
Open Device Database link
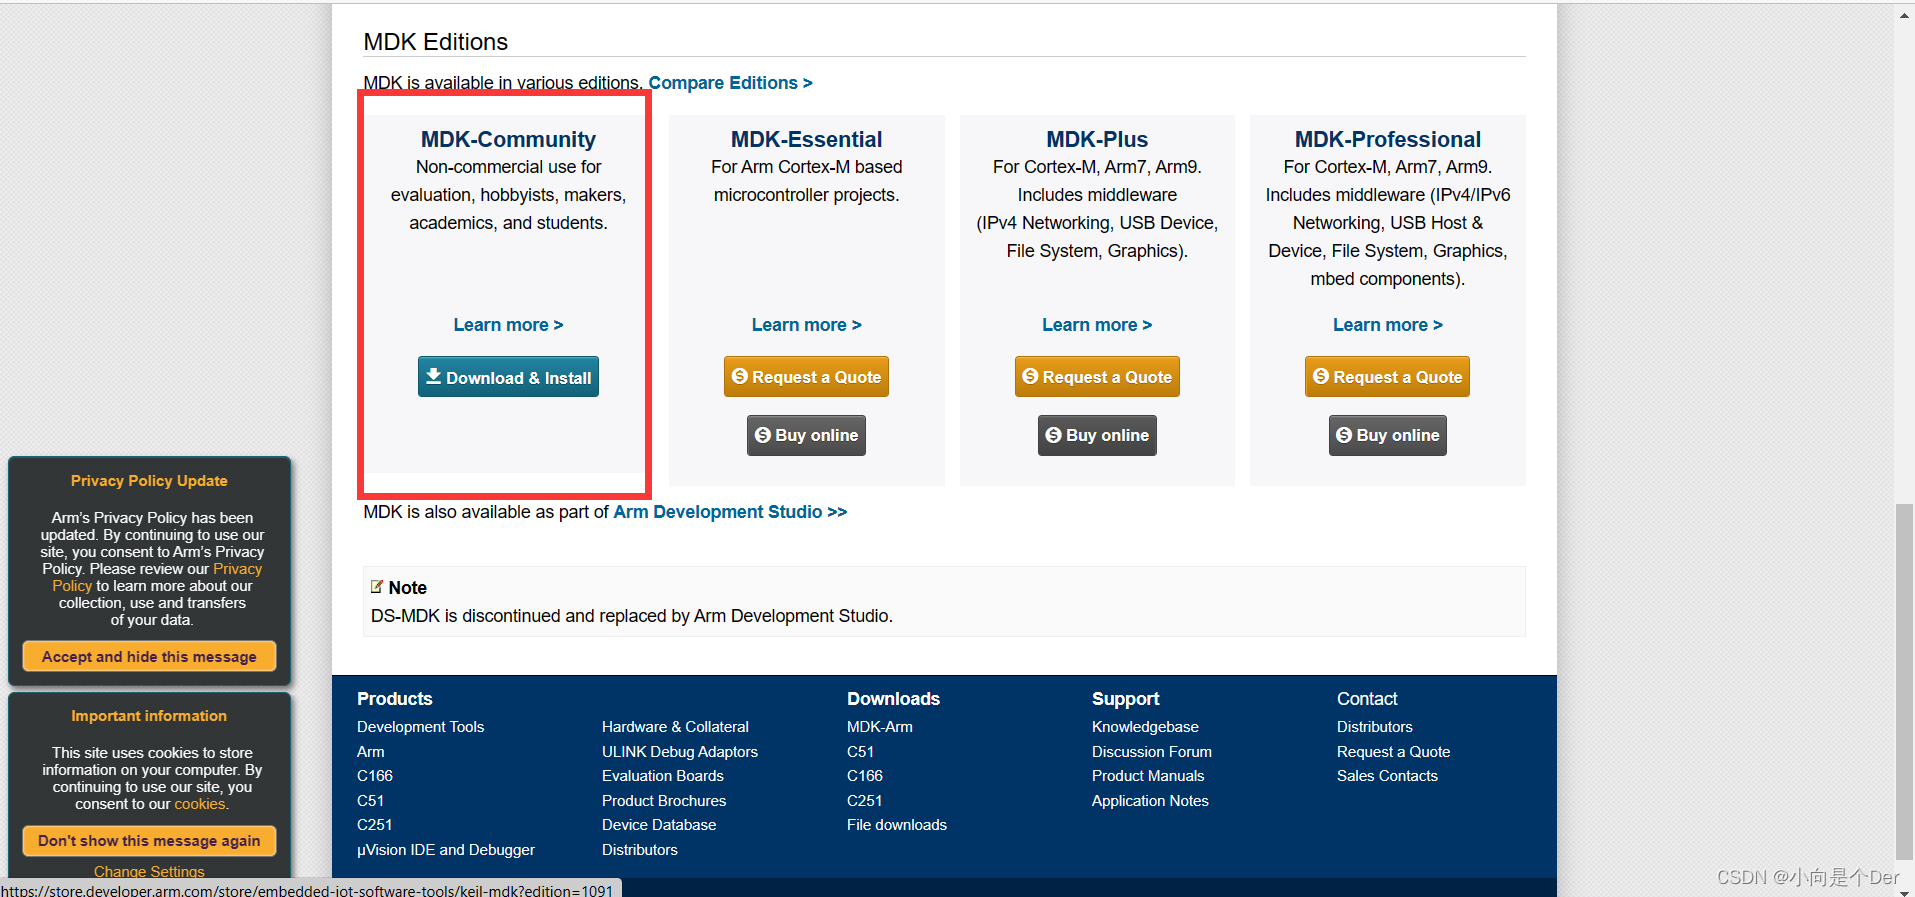click(x=659, y=825)
